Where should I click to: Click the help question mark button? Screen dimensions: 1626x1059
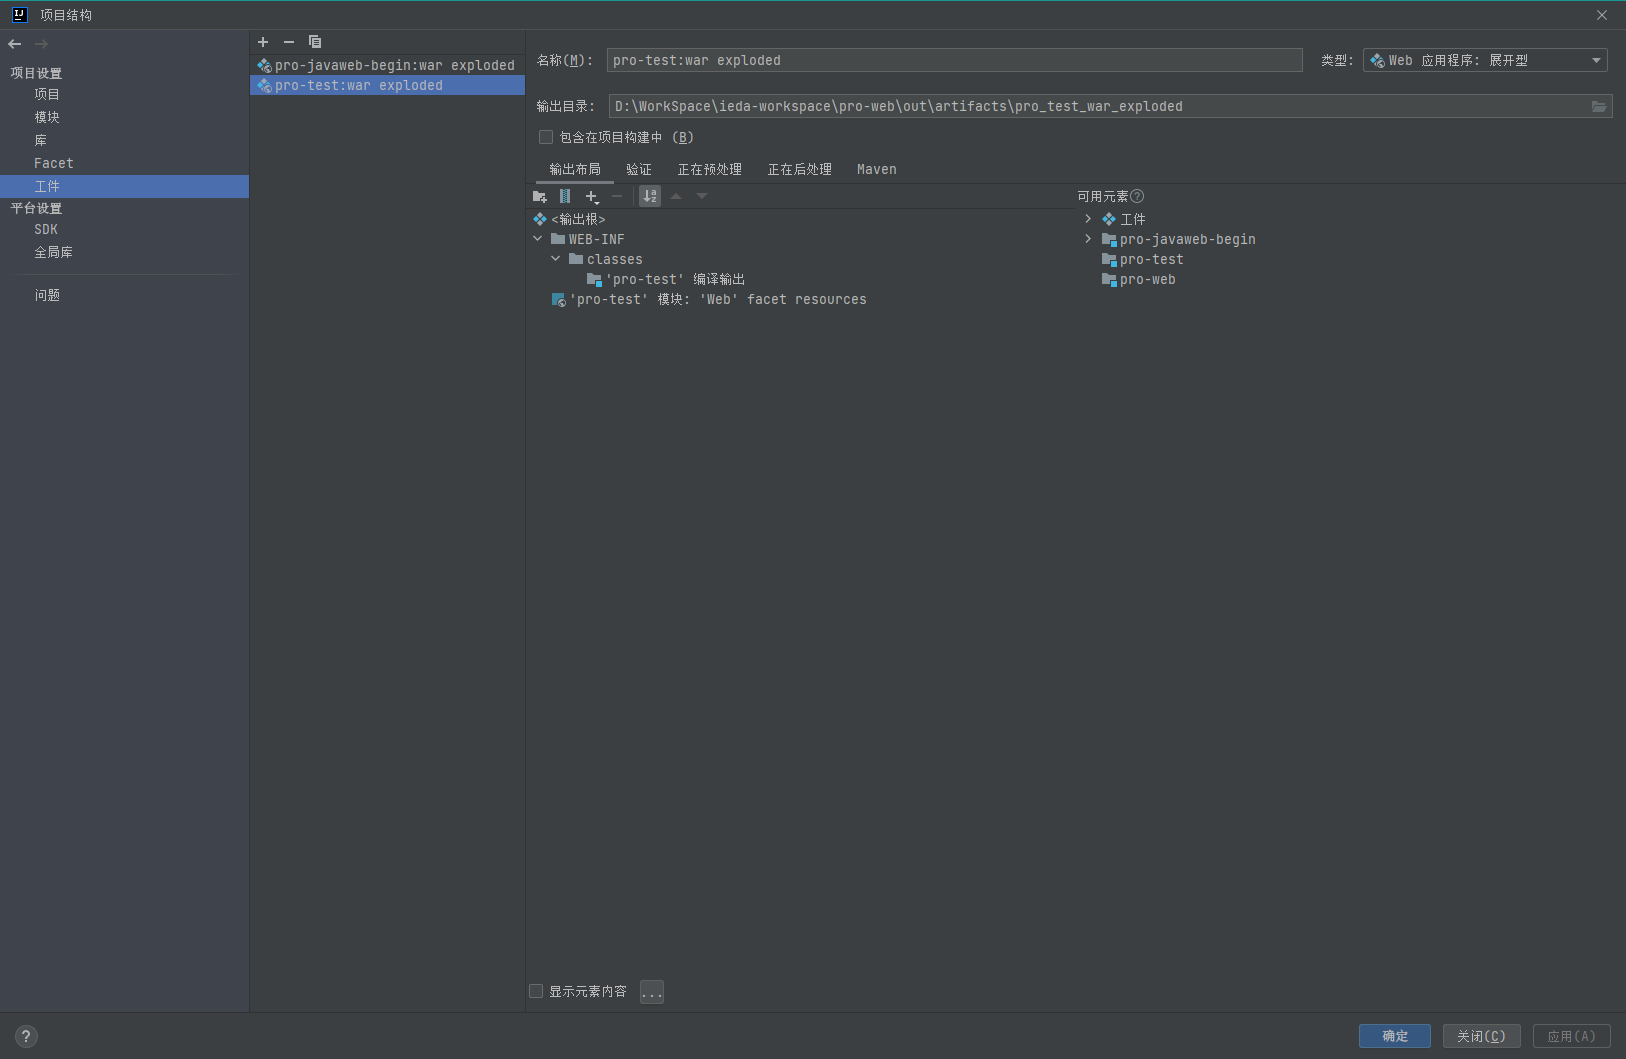coord(26,1036)
